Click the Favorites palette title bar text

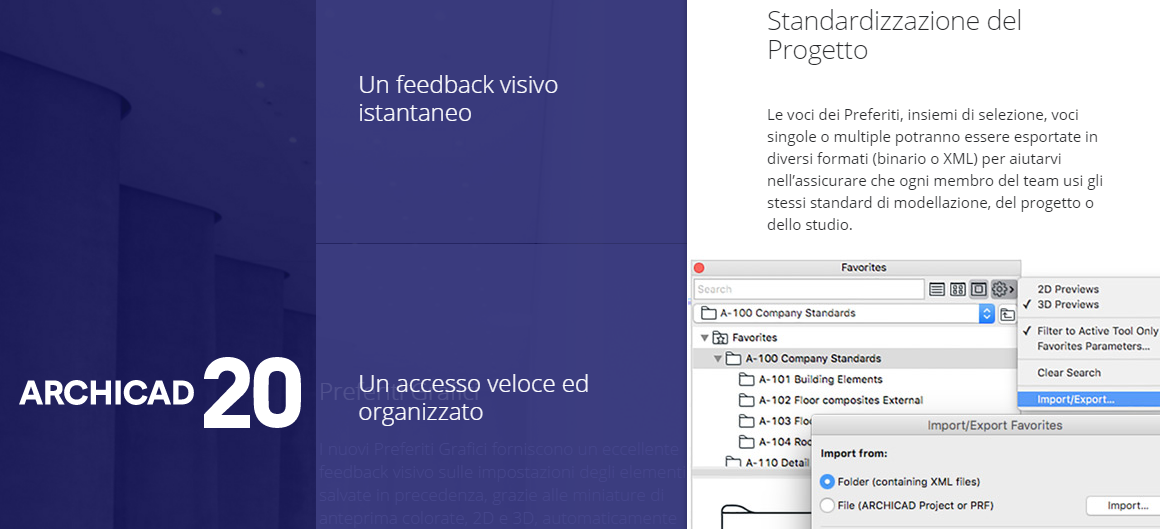[863, 268]
